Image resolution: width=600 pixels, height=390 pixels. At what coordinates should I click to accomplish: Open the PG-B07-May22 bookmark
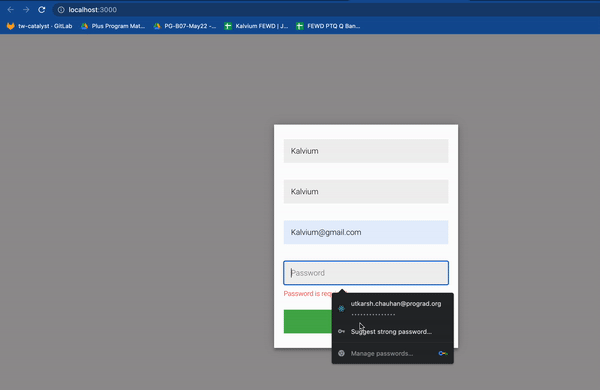(x=185, y=26)
